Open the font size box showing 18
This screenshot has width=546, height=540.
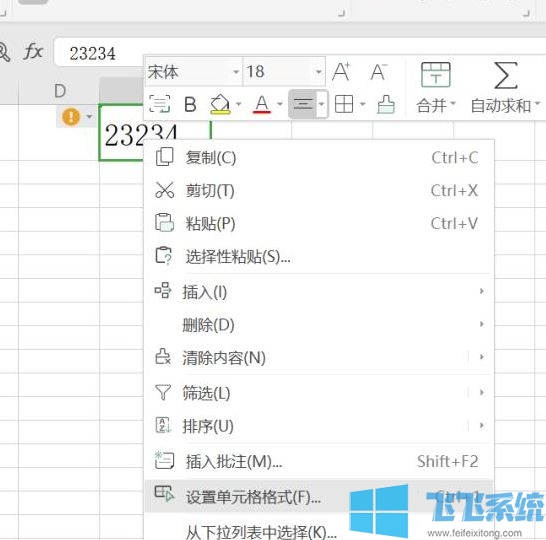click(284, 72)
